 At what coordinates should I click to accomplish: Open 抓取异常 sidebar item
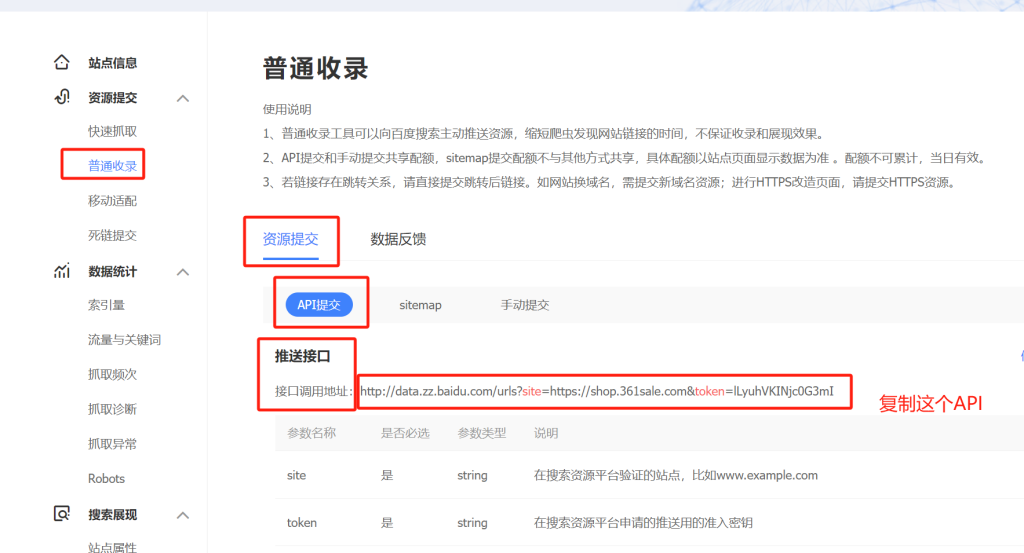click(112, 444)
